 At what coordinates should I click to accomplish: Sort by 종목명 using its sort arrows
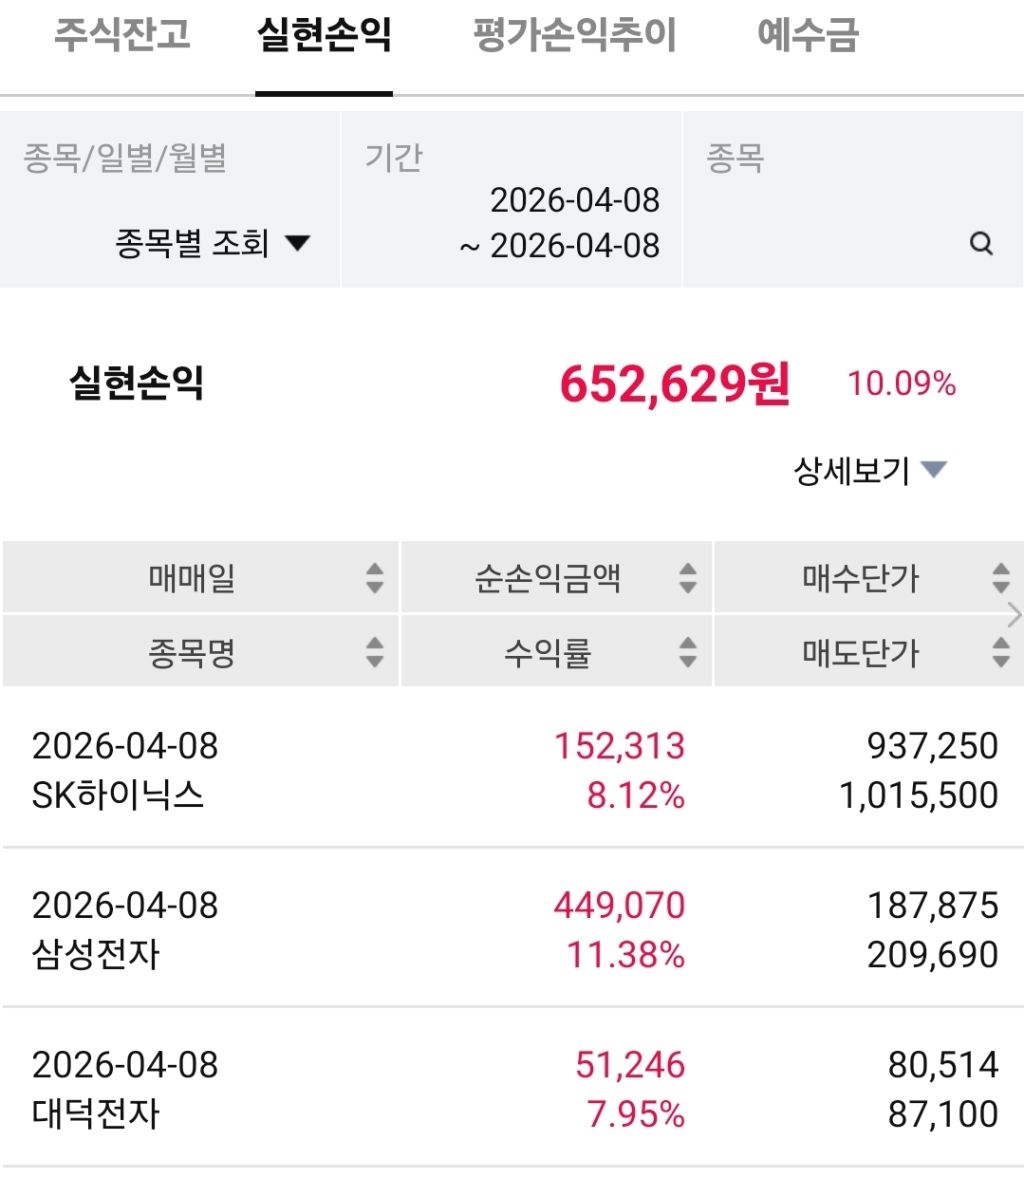(x=374, y=653)
